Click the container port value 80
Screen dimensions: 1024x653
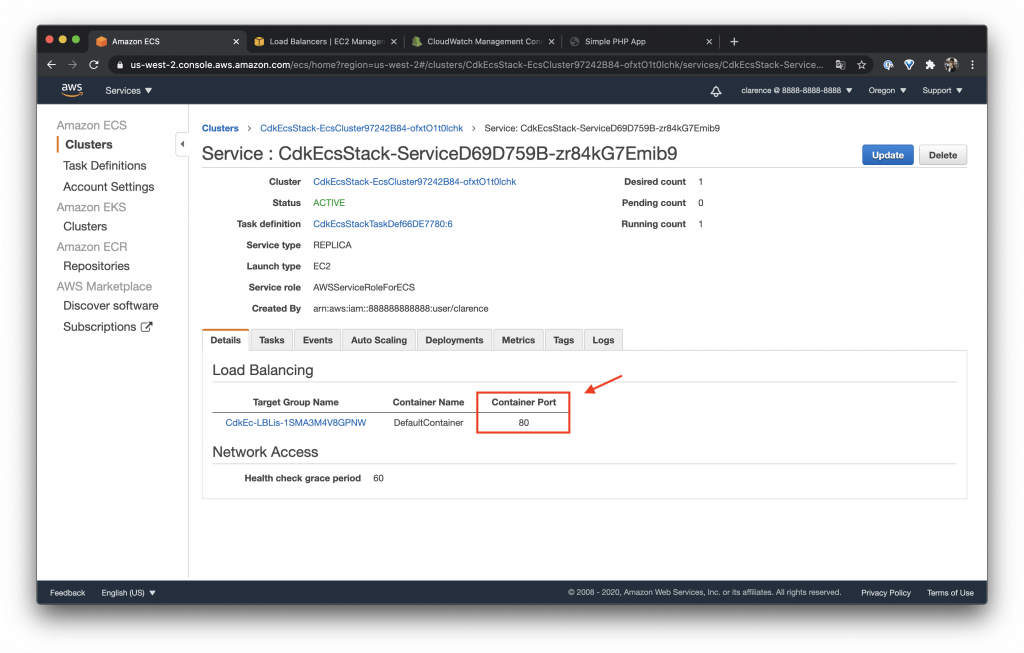coord(524,422)
